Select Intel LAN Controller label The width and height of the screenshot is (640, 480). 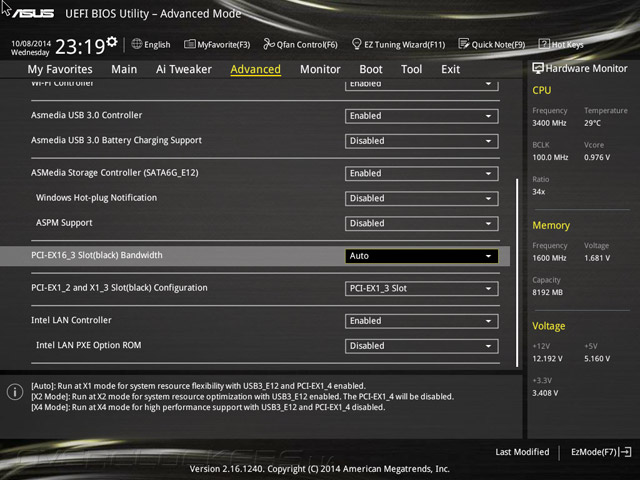[x=71, y=320]
